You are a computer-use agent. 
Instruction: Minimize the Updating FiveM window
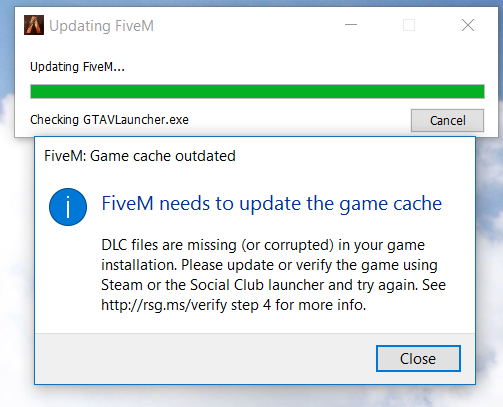coord(351,25)
